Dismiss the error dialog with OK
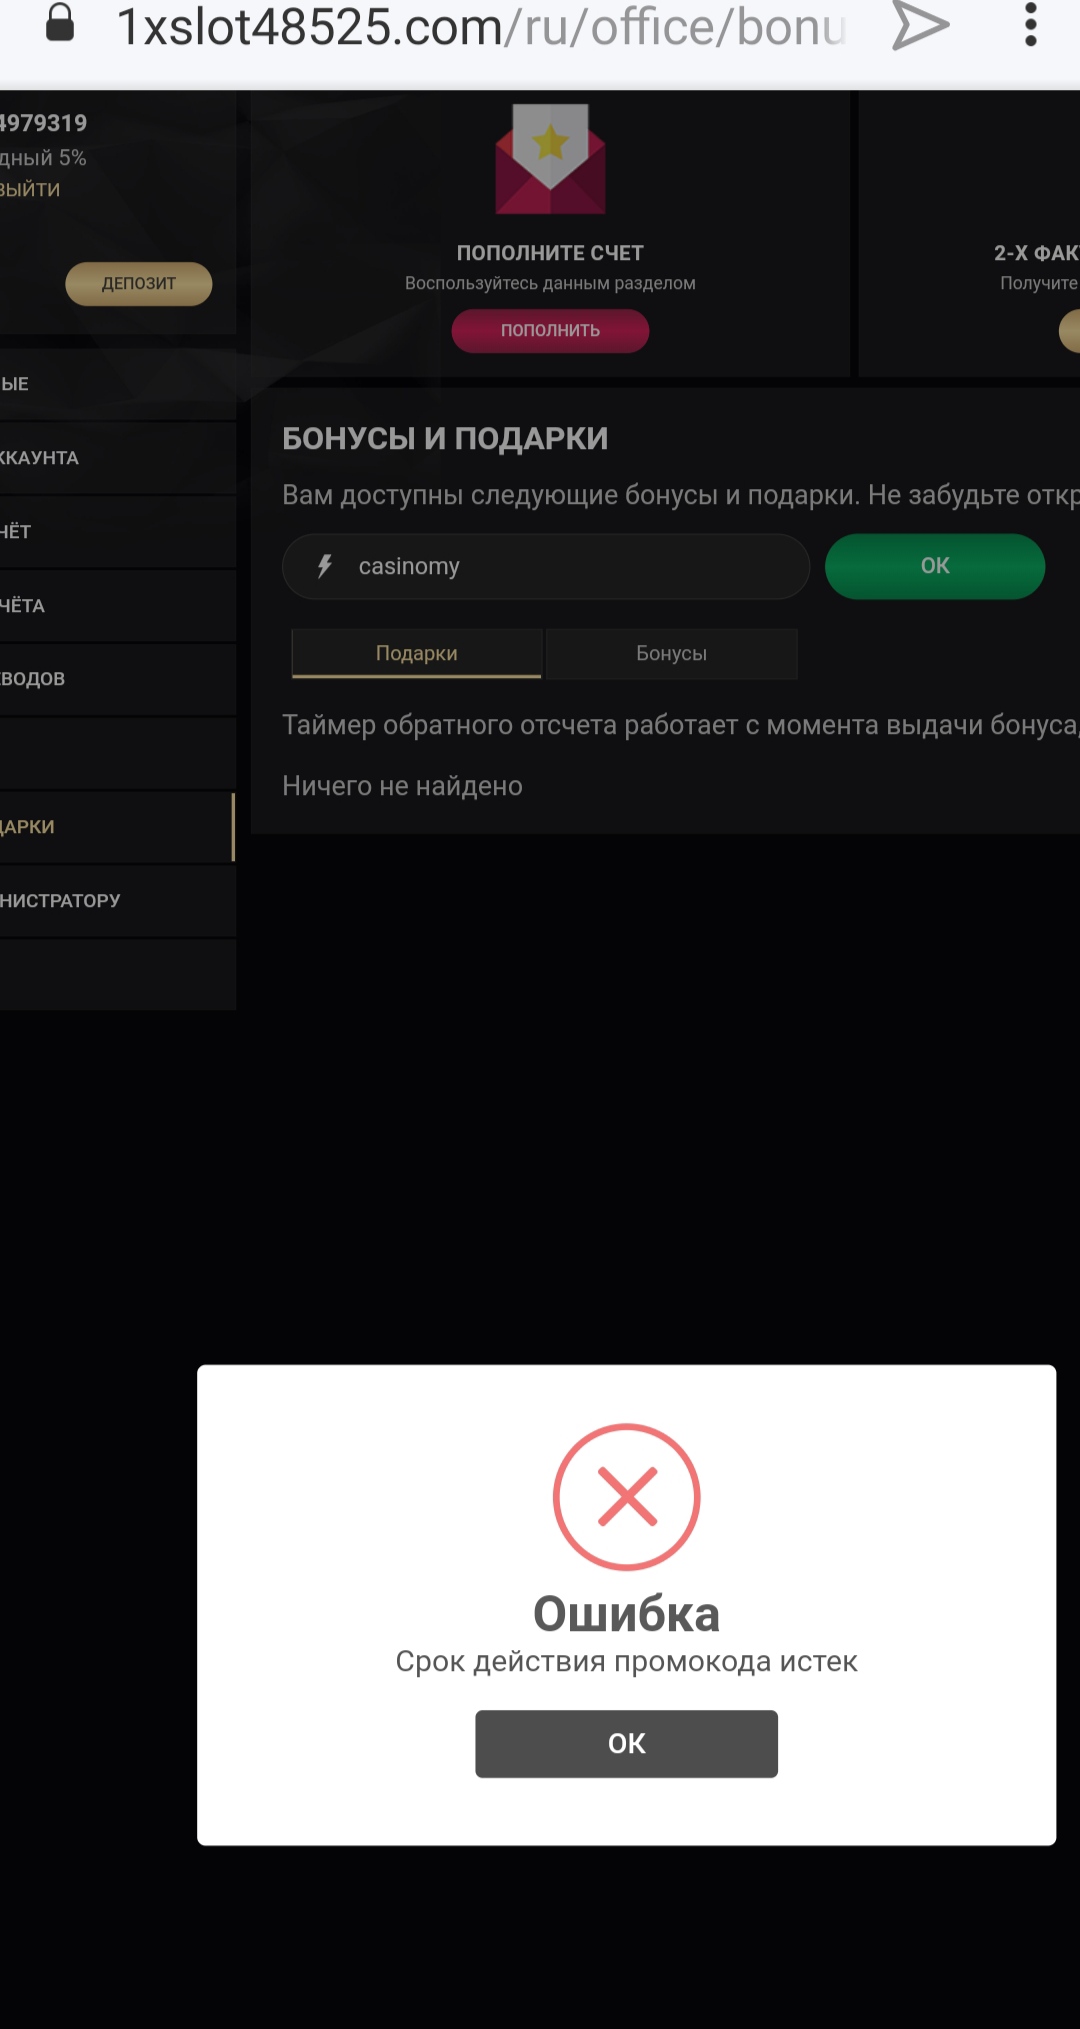 click(626, 1743)
